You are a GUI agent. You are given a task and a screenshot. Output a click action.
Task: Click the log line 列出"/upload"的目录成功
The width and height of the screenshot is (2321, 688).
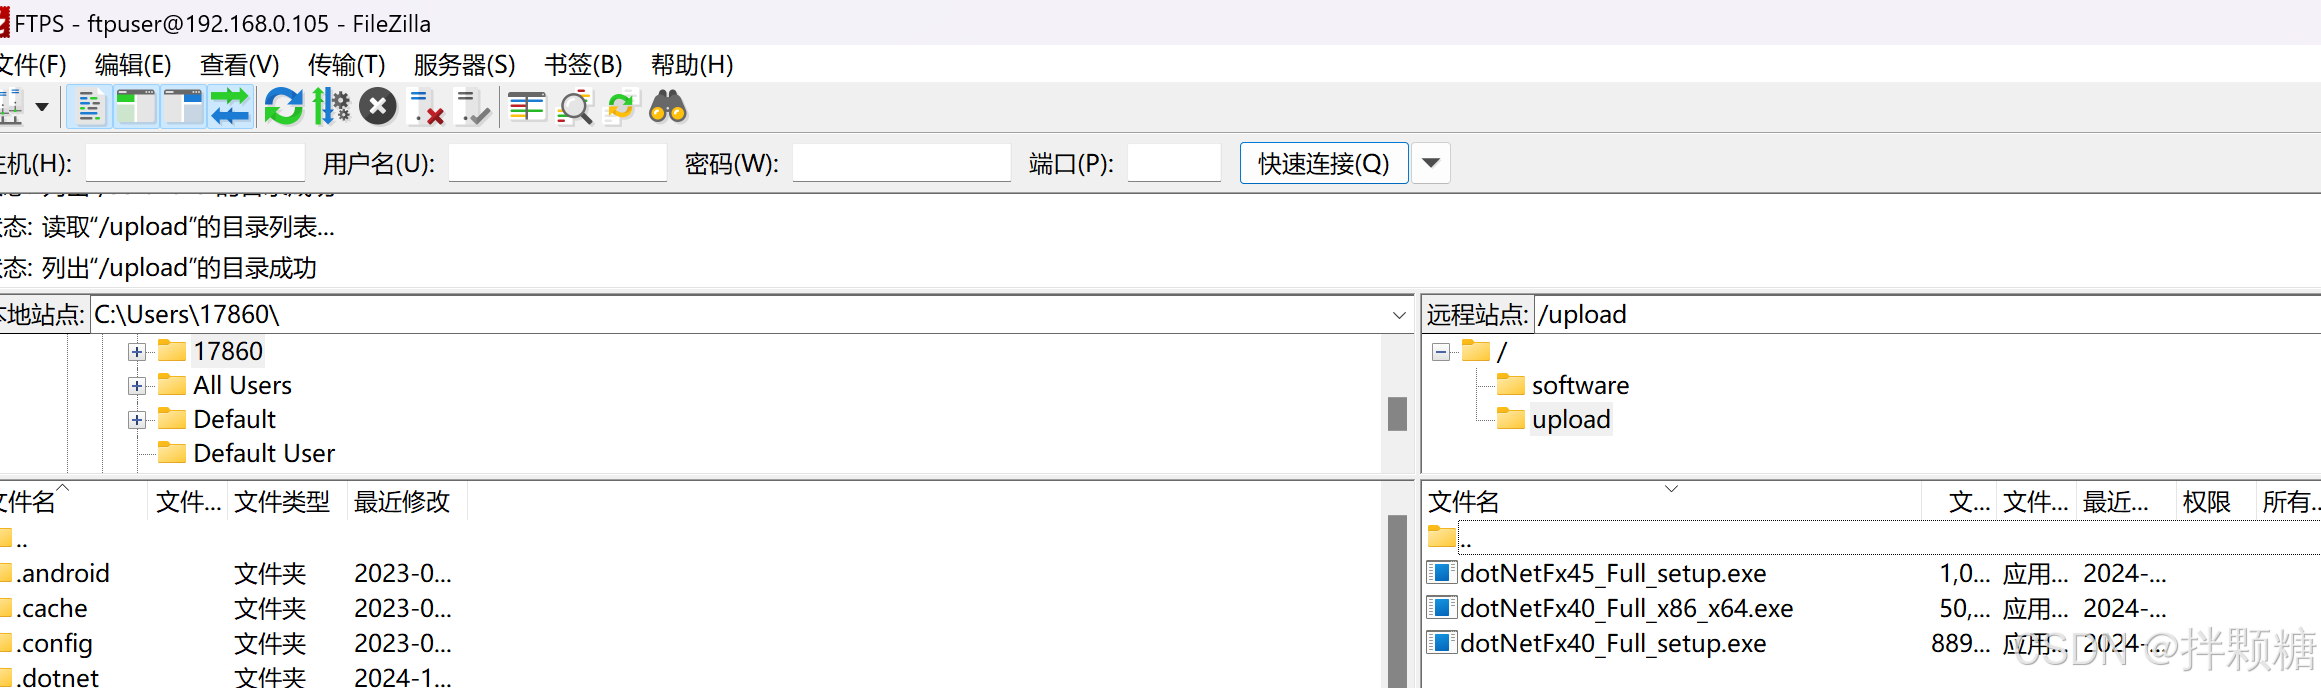pos(179,268)
